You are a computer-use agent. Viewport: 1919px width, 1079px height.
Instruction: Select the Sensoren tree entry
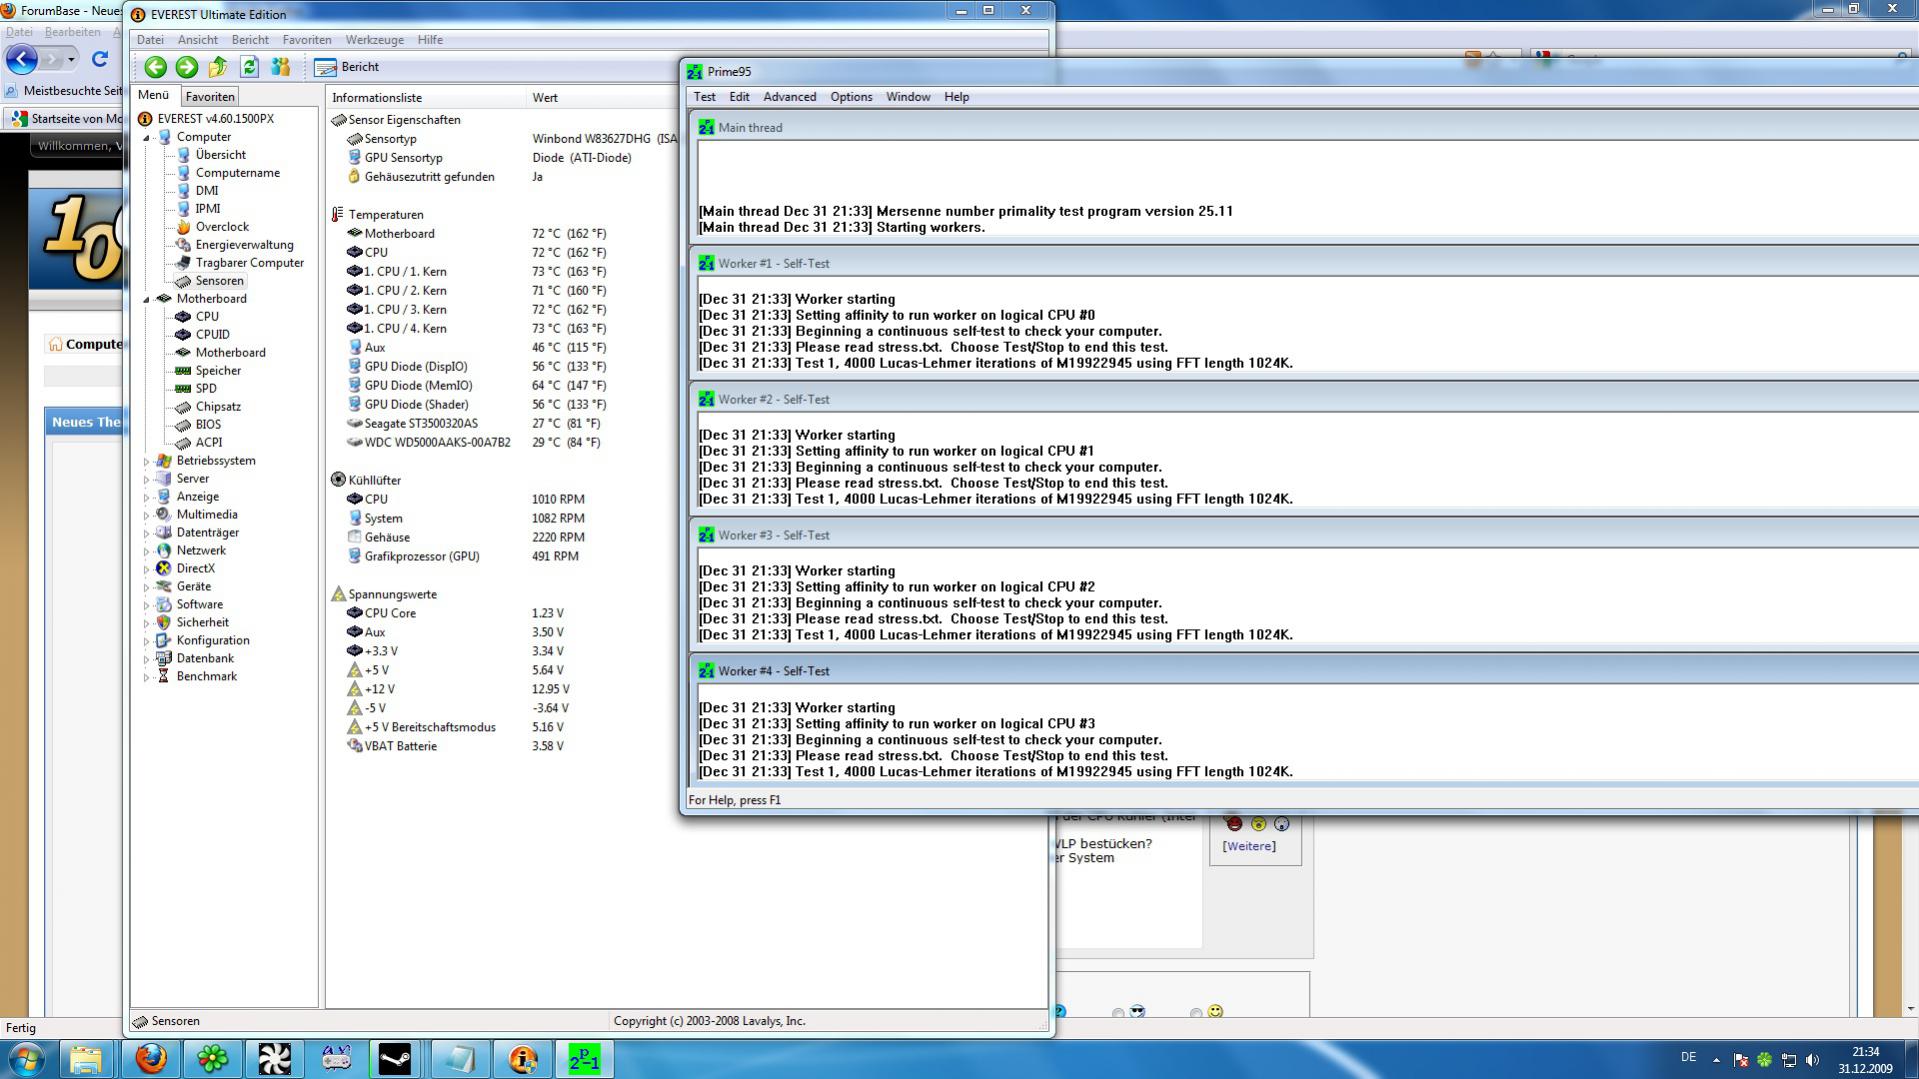tap(219, 281)
